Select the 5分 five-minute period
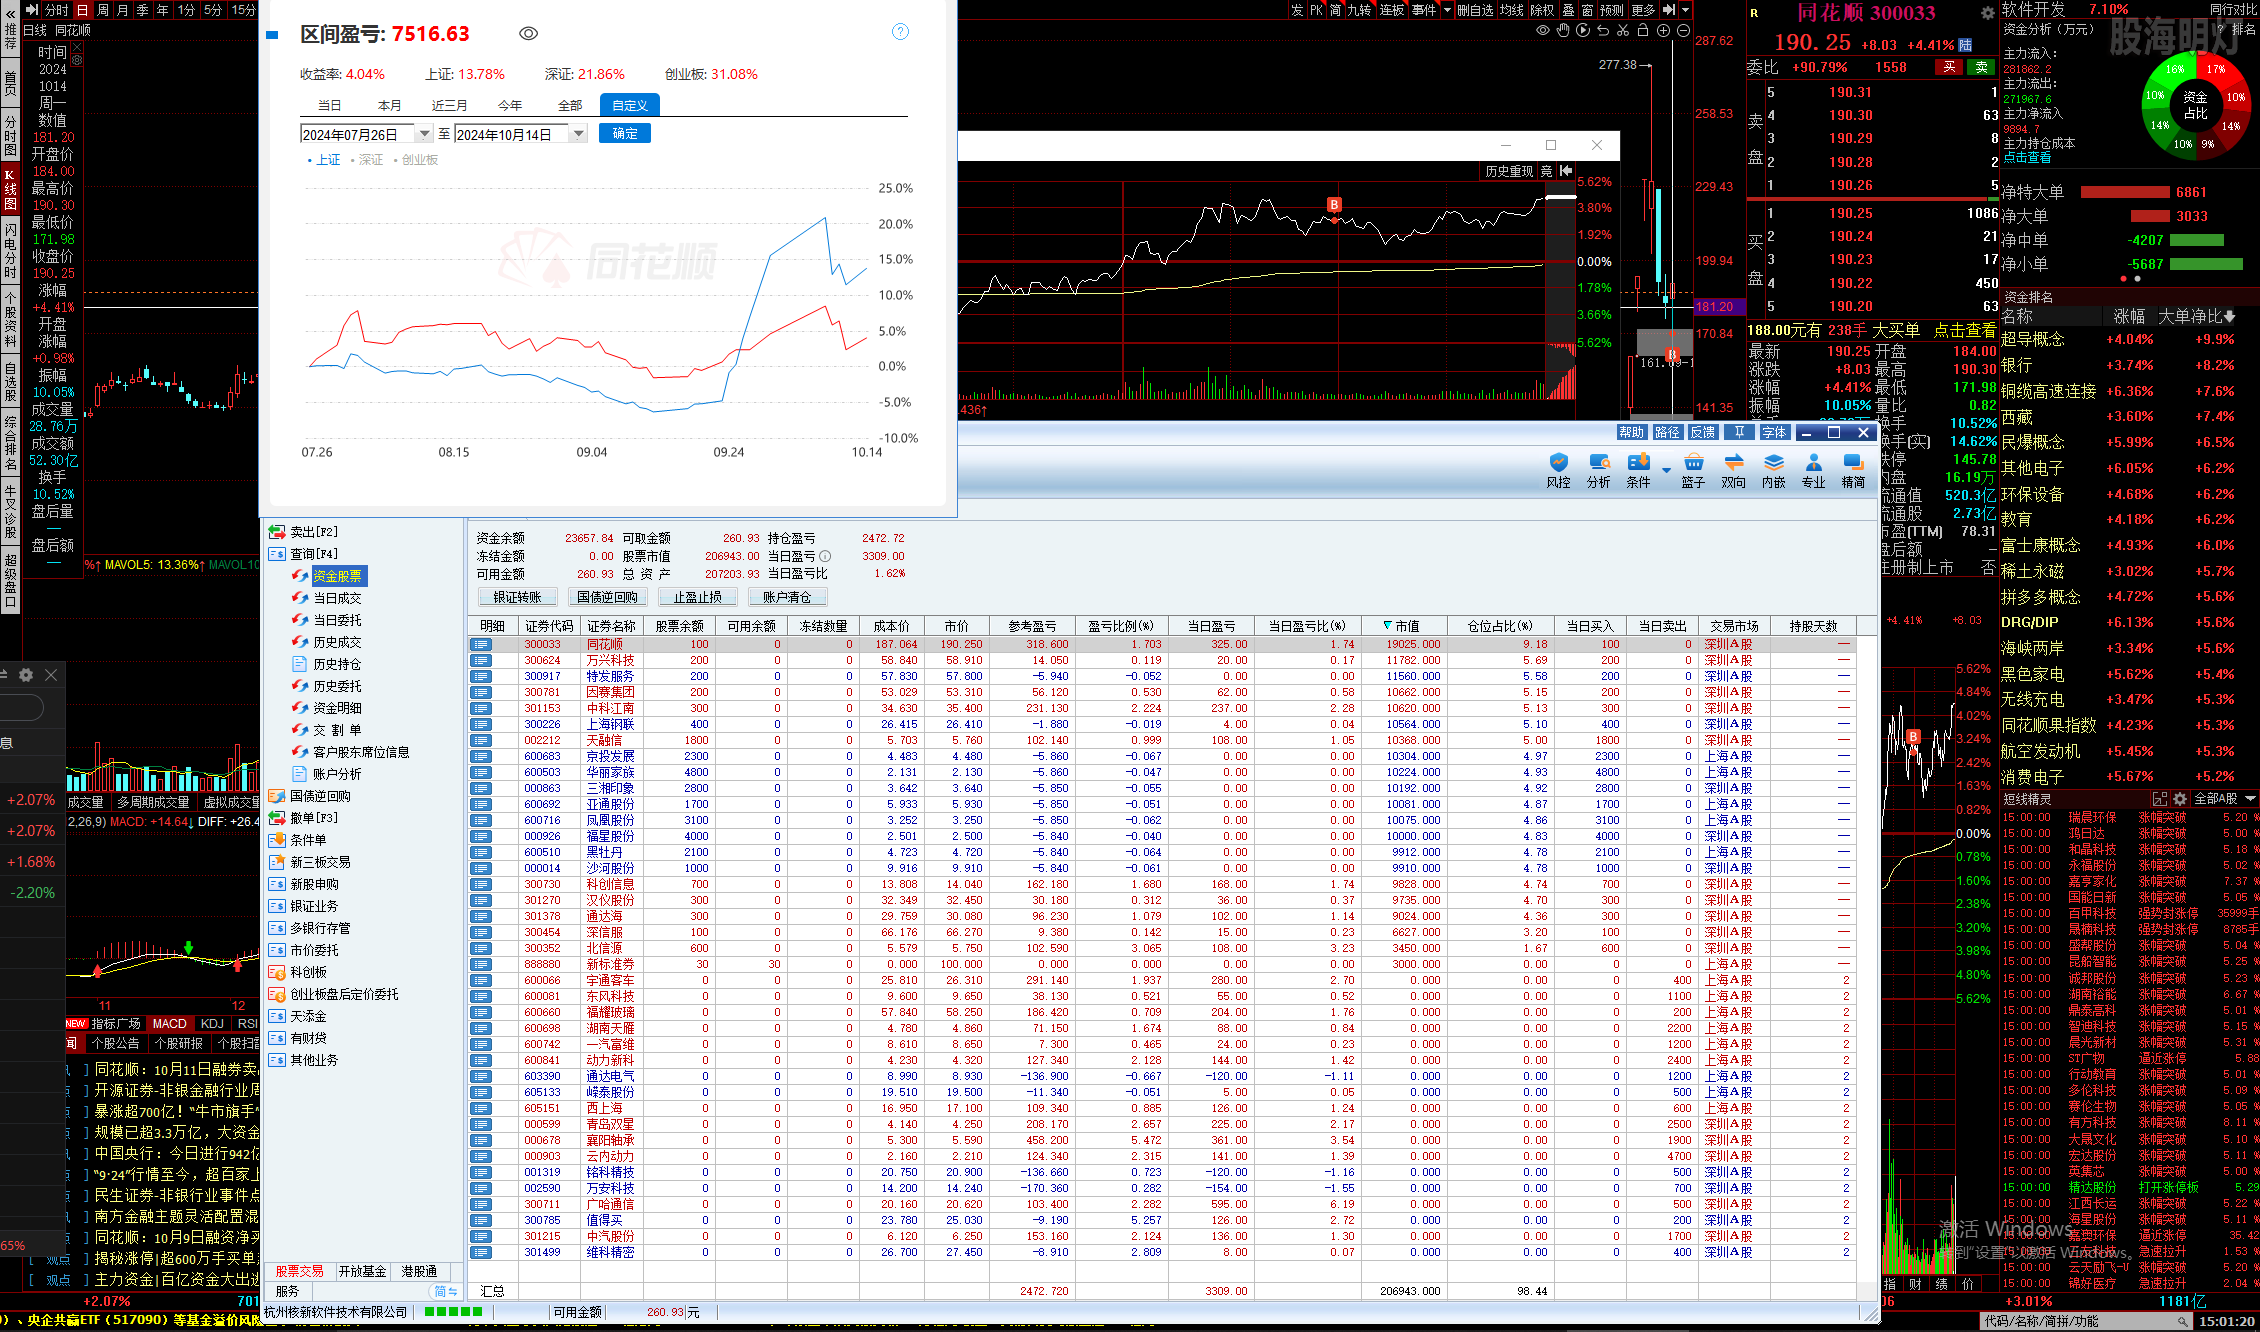The width and height of the screenshot is (2260, 1332). pyautogui.click(x=213, y=10)
